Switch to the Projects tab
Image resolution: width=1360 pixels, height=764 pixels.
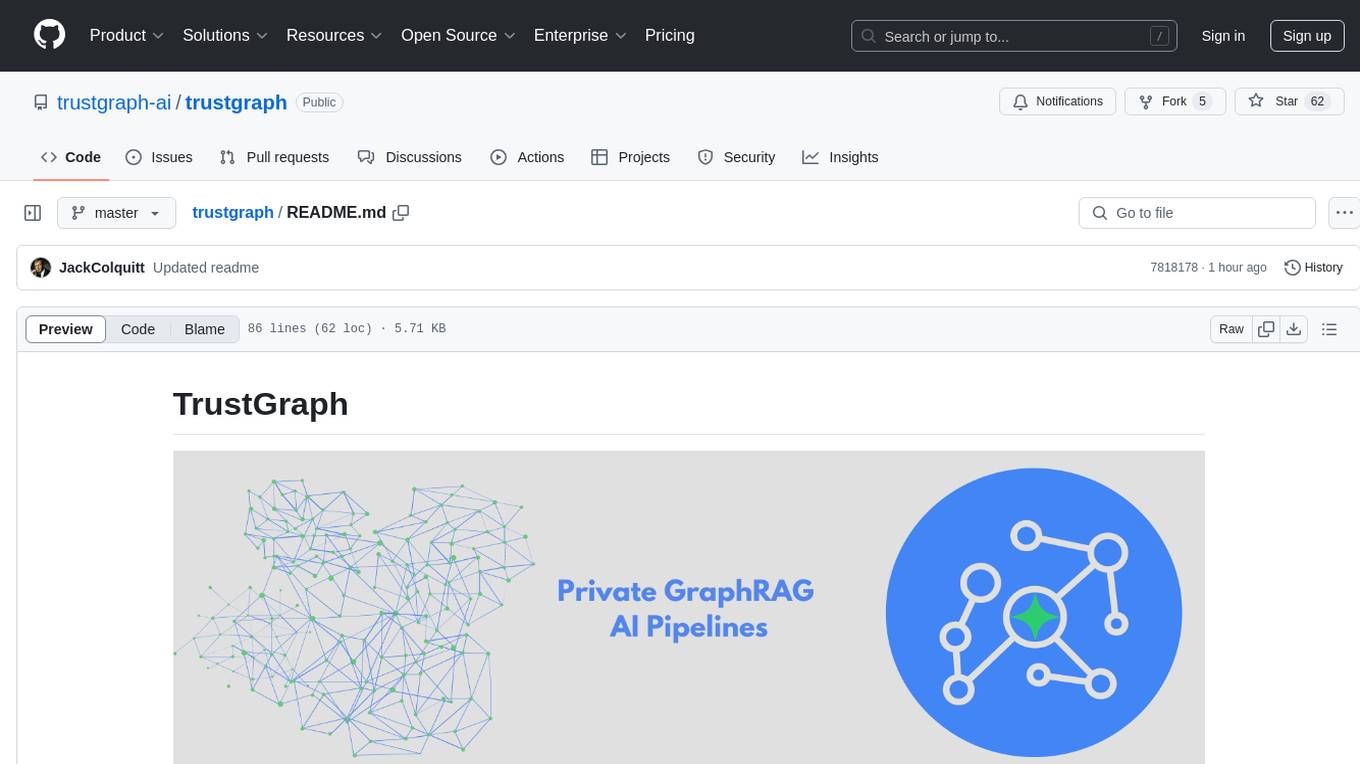click(x=630, y=157)
